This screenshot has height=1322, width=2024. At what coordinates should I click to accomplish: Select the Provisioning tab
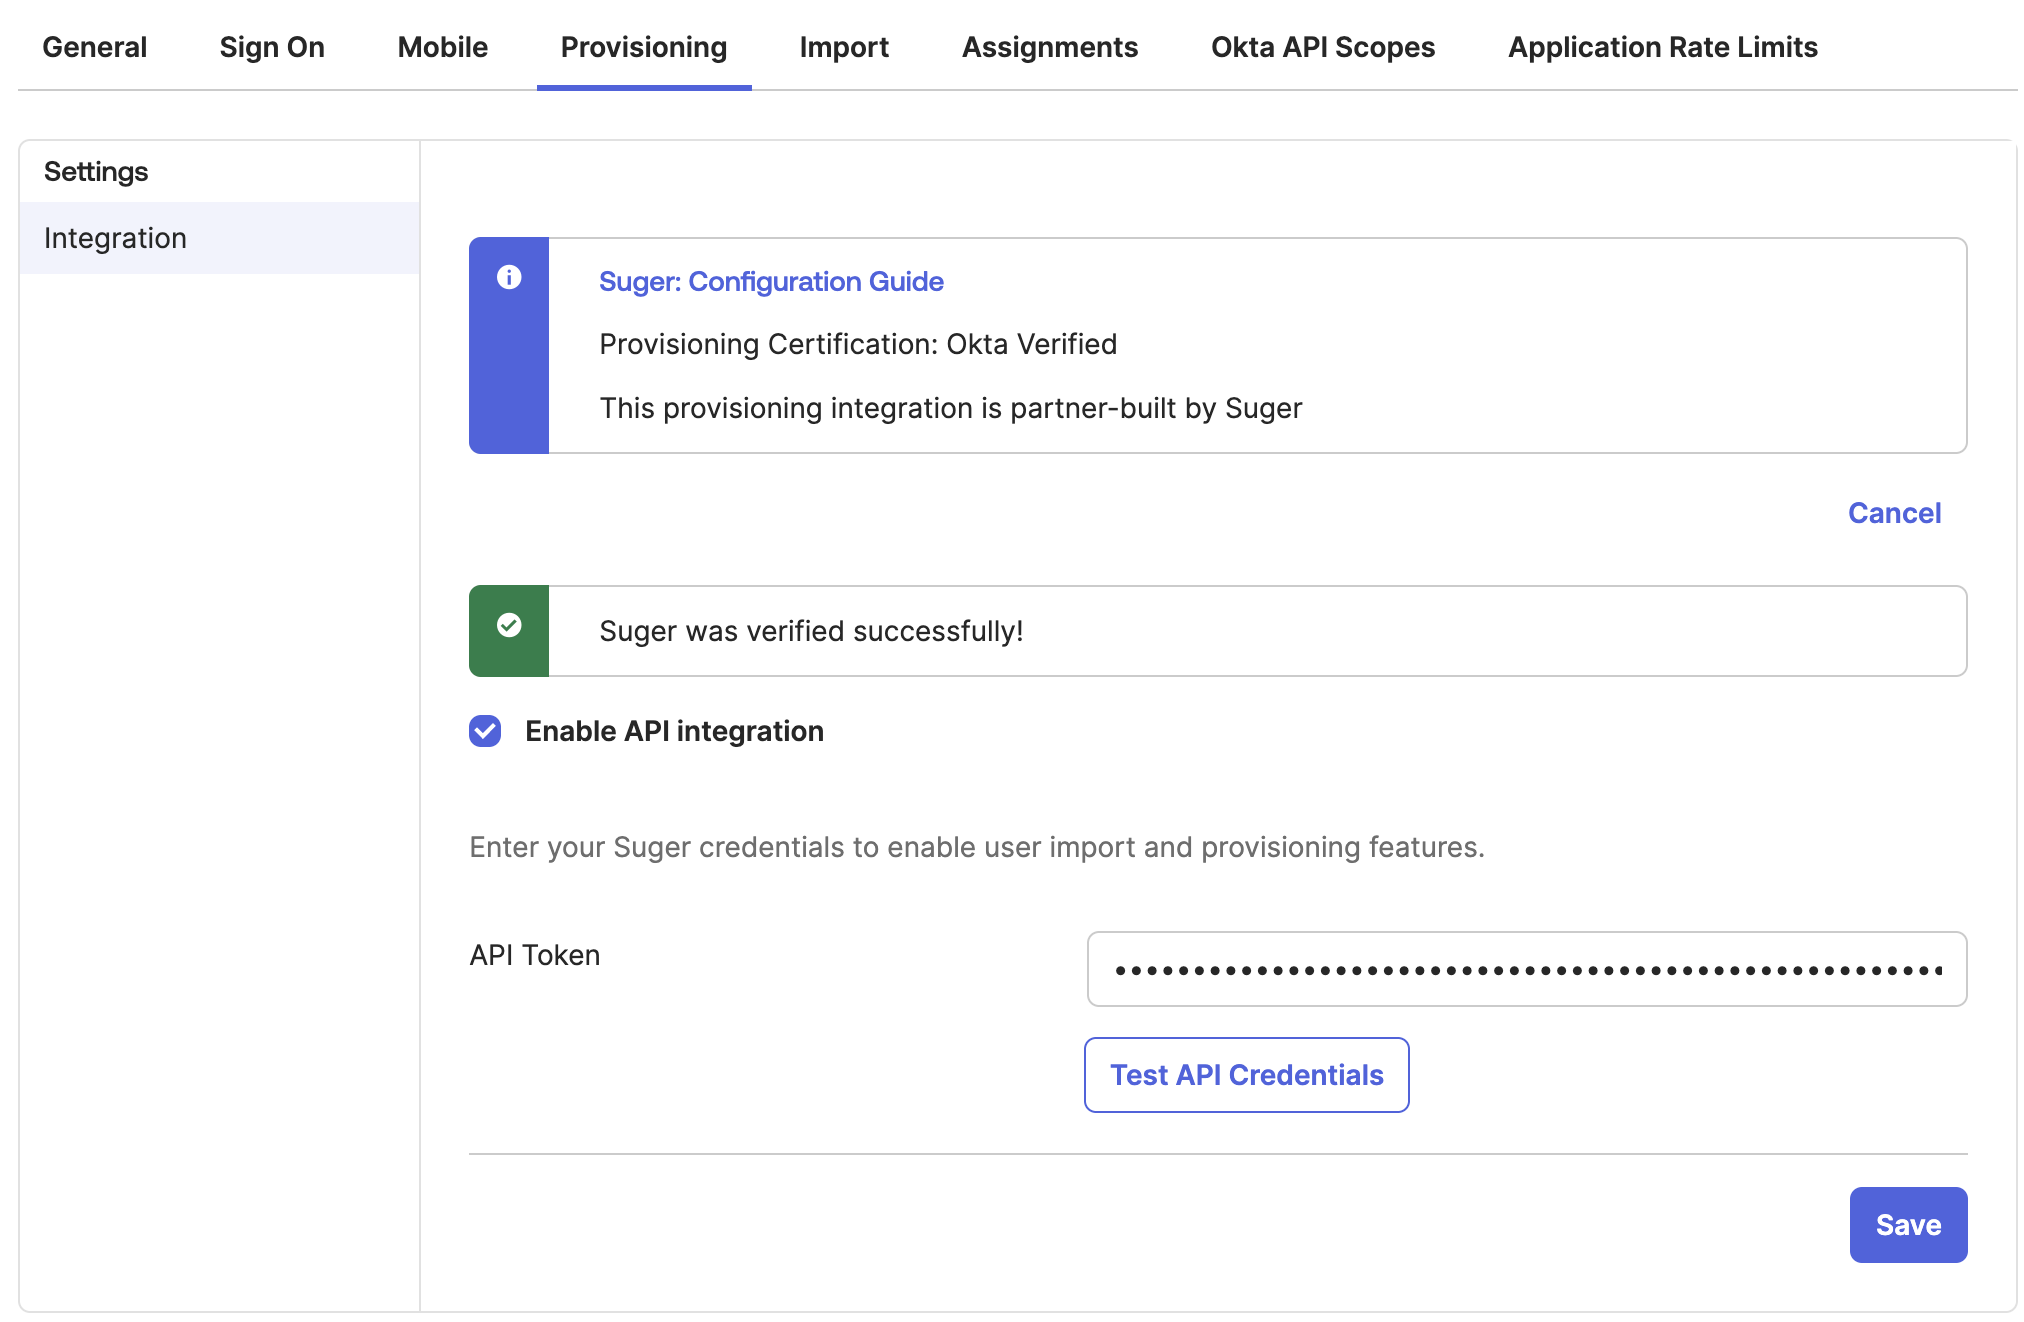(x=643, y=47)
